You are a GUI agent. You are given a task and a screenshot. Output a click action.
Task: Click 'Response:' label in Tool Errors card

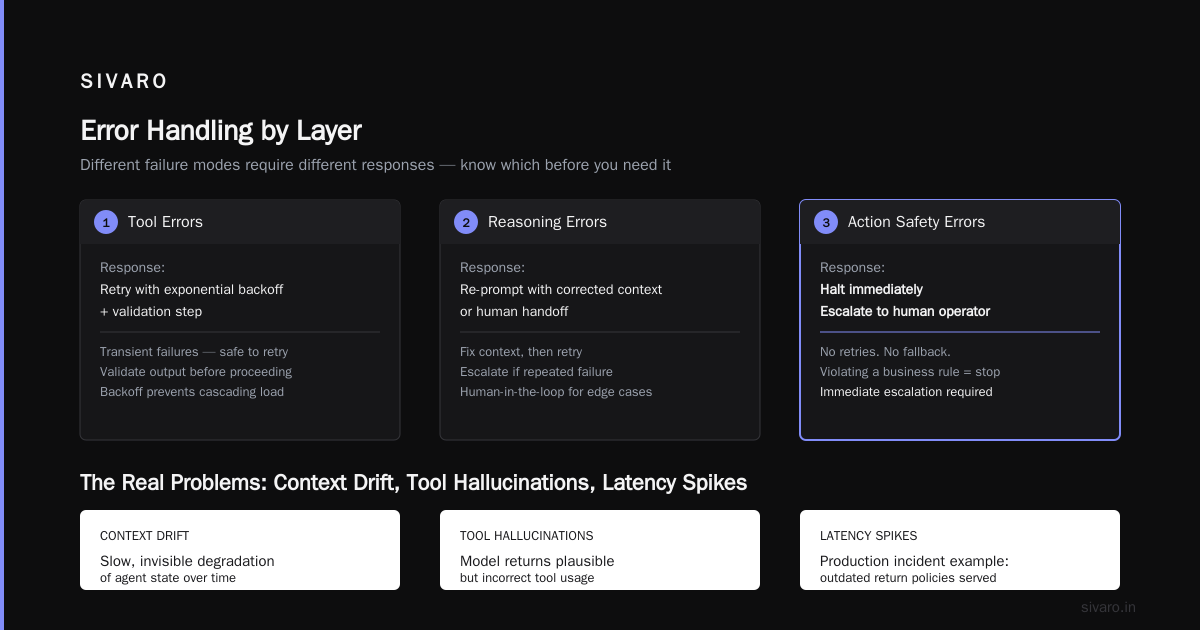(132, 268)
